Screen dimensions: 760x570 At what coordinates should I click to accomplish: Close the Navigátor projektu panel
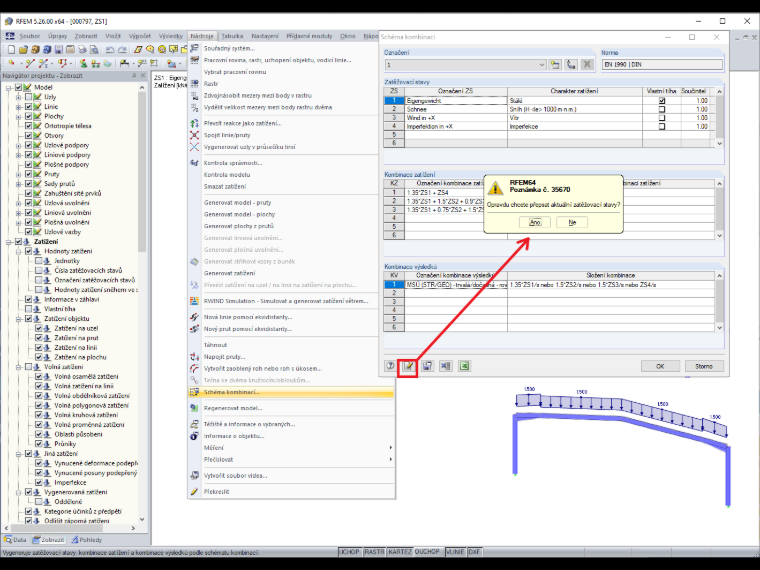pos(143,76)
